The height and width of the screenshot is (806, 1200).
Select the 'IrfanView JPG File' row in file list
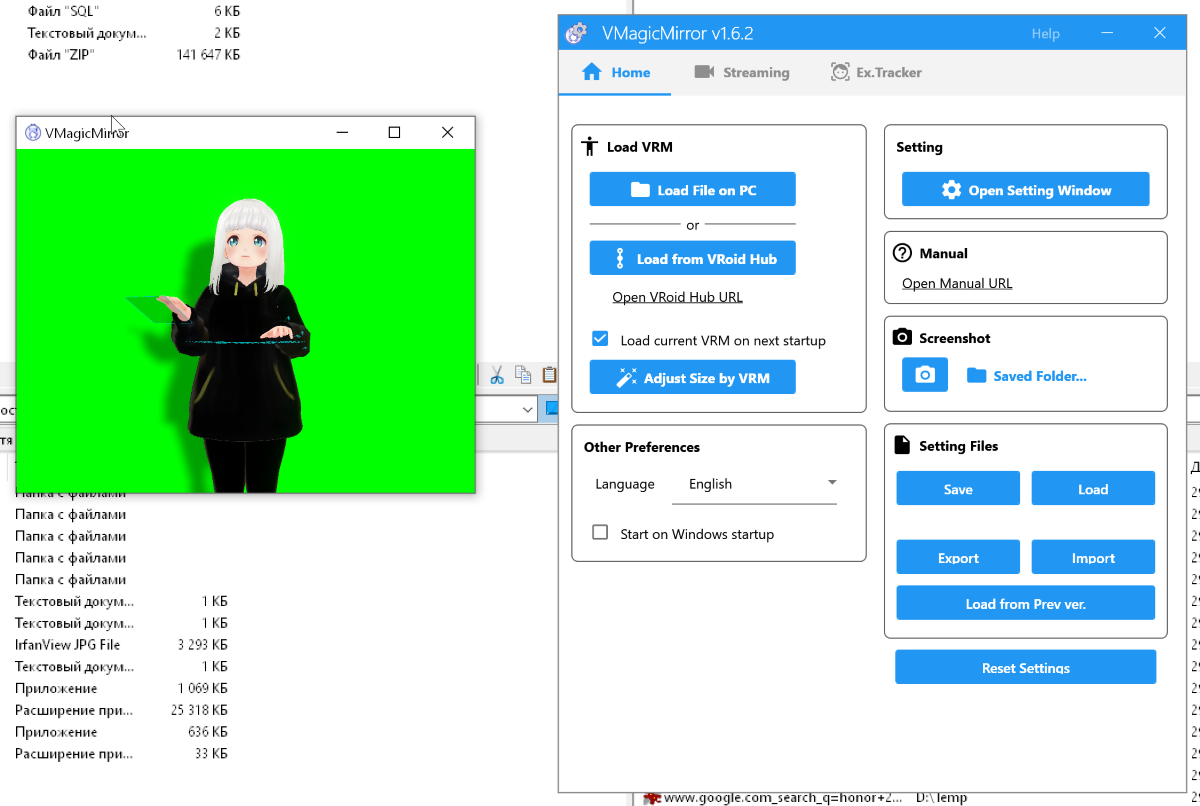(x=120, y=645)
